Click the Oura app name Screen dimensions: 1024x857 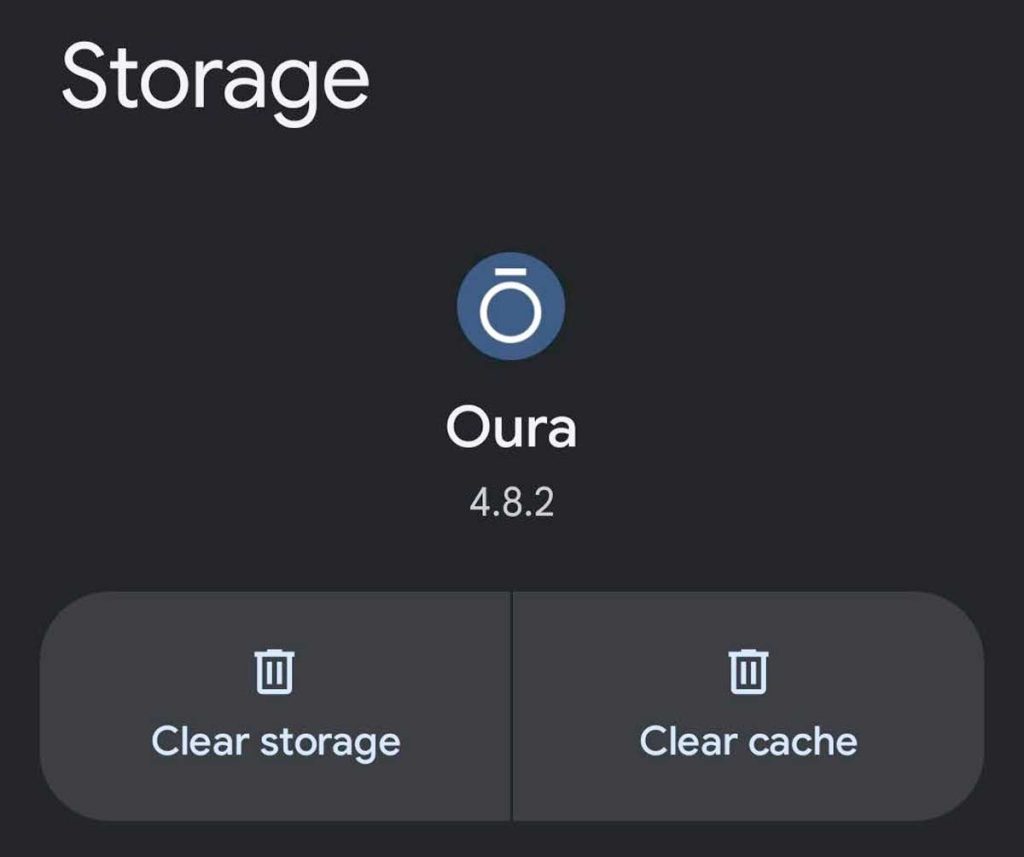(x=511, y=428)
